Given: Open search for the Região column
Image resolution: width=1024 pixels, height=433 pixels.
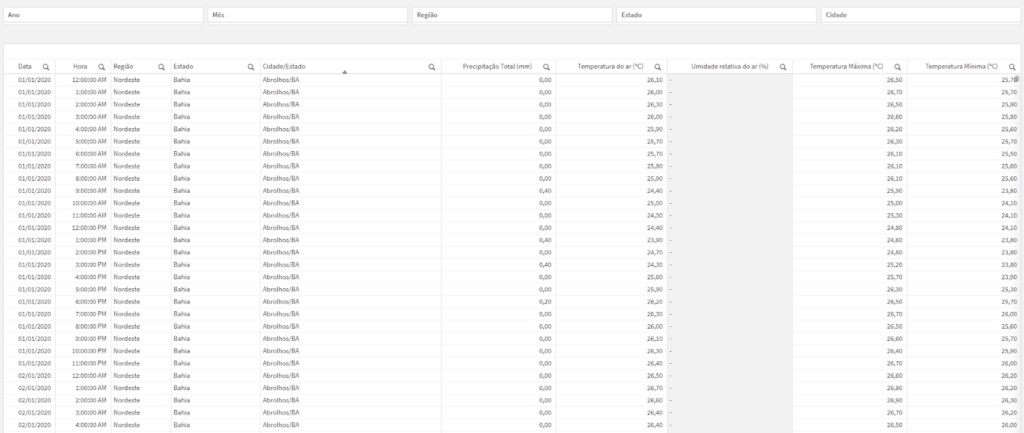Looking at the screenshot, I should pyautogui.click(x=160, y=67).
